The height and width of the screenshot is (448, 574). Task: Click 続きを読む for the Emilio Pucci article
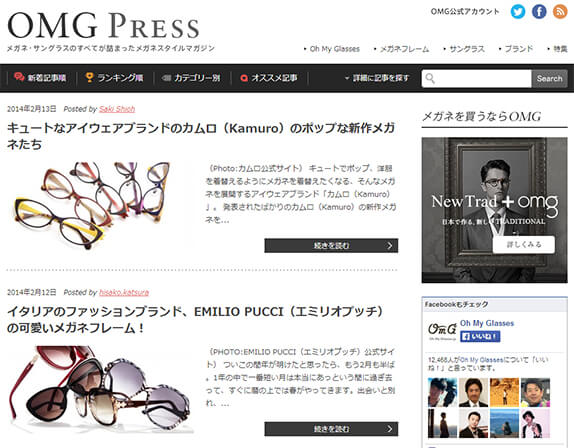pyautogui.click(x=331, y=429)
